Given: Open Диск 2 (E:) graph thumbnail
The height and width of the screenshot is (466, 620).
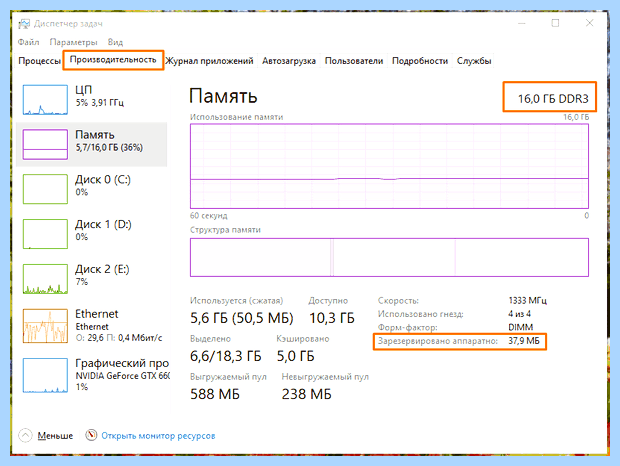Looking at the screenshot, I should (x=45, y=279).
